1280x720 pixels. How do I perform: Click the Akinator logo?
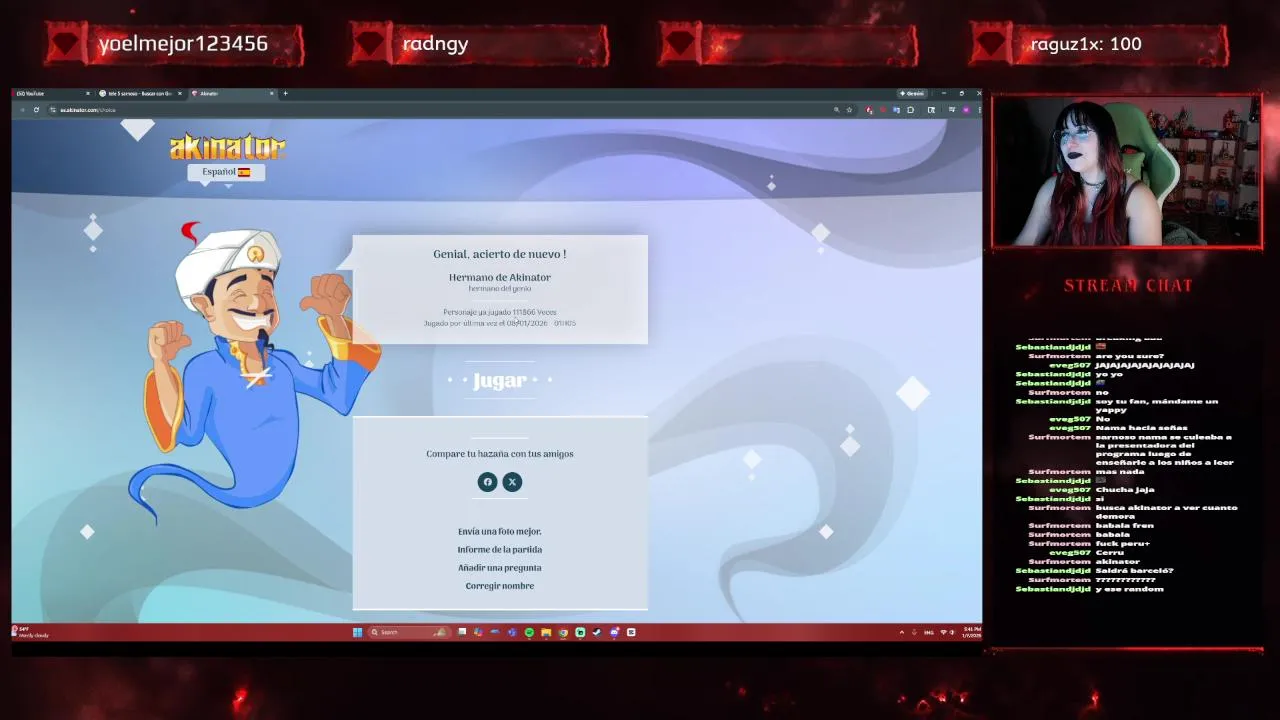pyautogui.click(x=227, y=147)
